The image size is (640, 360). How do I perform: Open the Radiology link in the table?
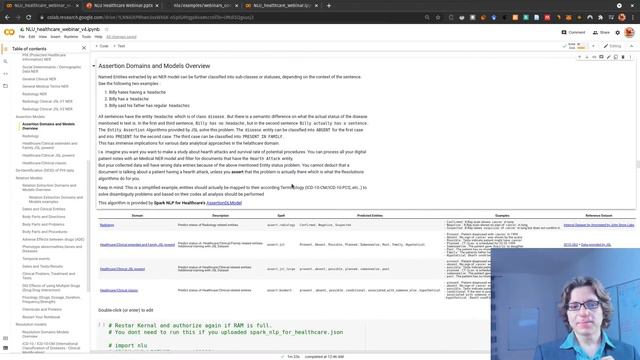pos(107,225)
